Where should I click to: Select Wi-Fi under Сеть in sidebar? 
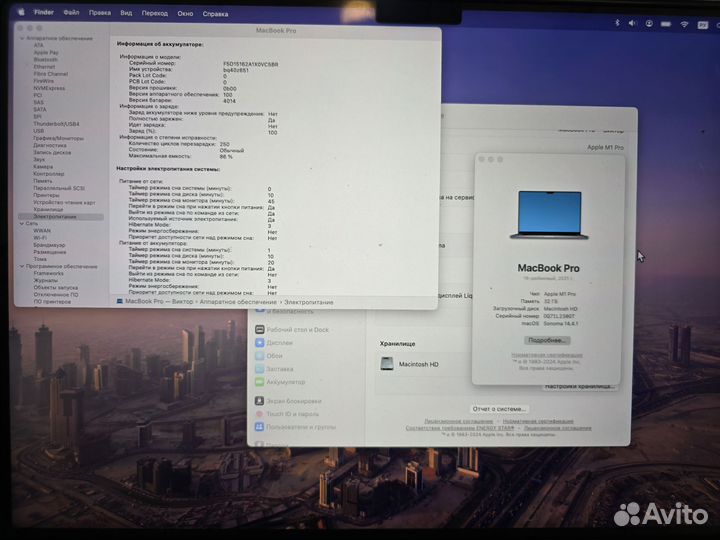coord(40,238)
